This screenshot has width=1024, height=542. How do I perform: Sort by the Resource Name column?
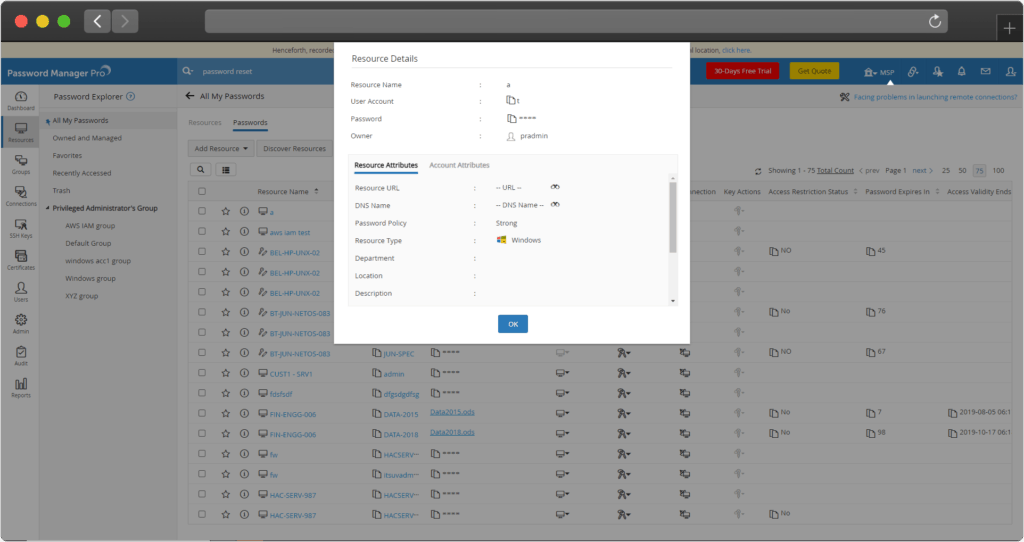point(288,191)
